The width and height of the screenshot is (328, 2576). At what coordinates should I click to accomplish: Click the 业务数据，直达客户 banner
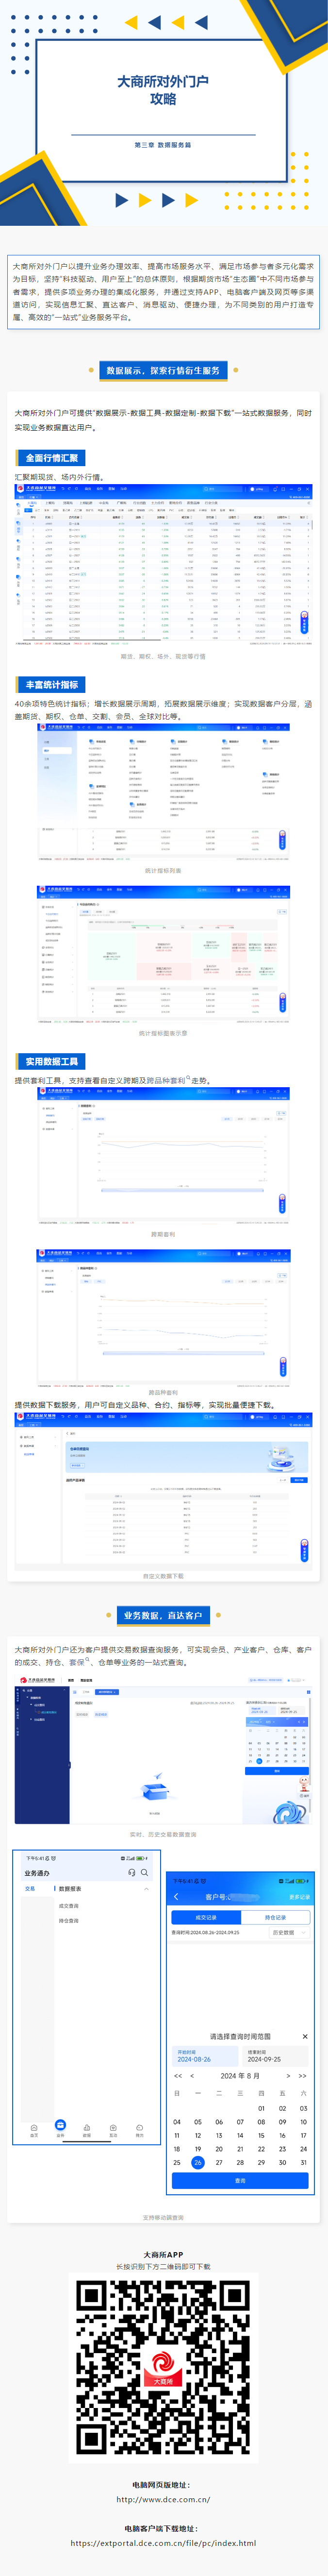point(163,1615)
